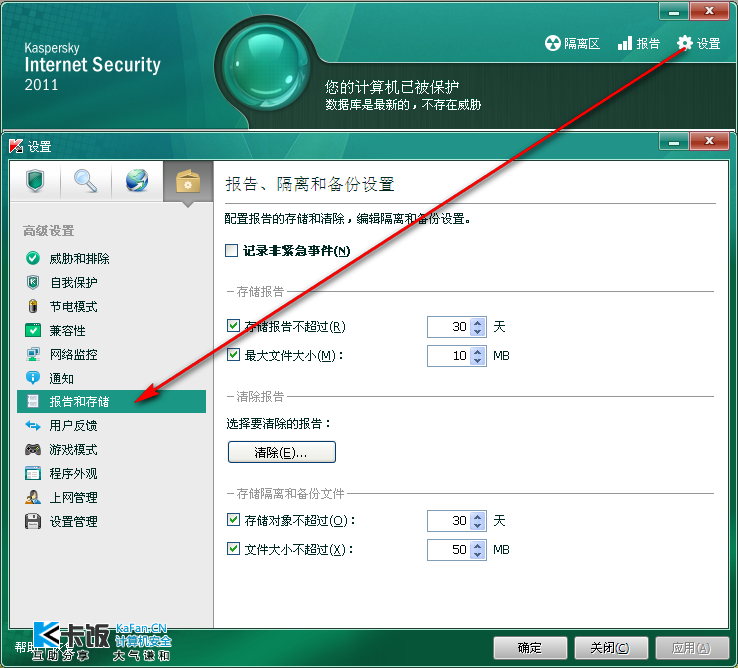Image resolution: width=738 pixels, height=668 pixels.
Task: Open 节电模式 settings
Action: (112, 306)
